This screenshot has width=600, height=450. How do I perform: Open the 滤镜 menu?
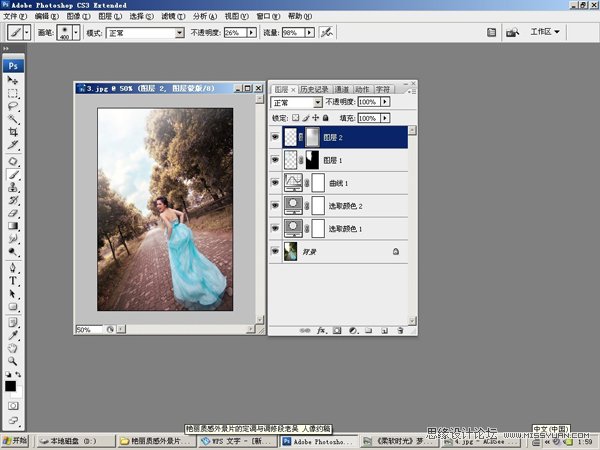(172, 17)
